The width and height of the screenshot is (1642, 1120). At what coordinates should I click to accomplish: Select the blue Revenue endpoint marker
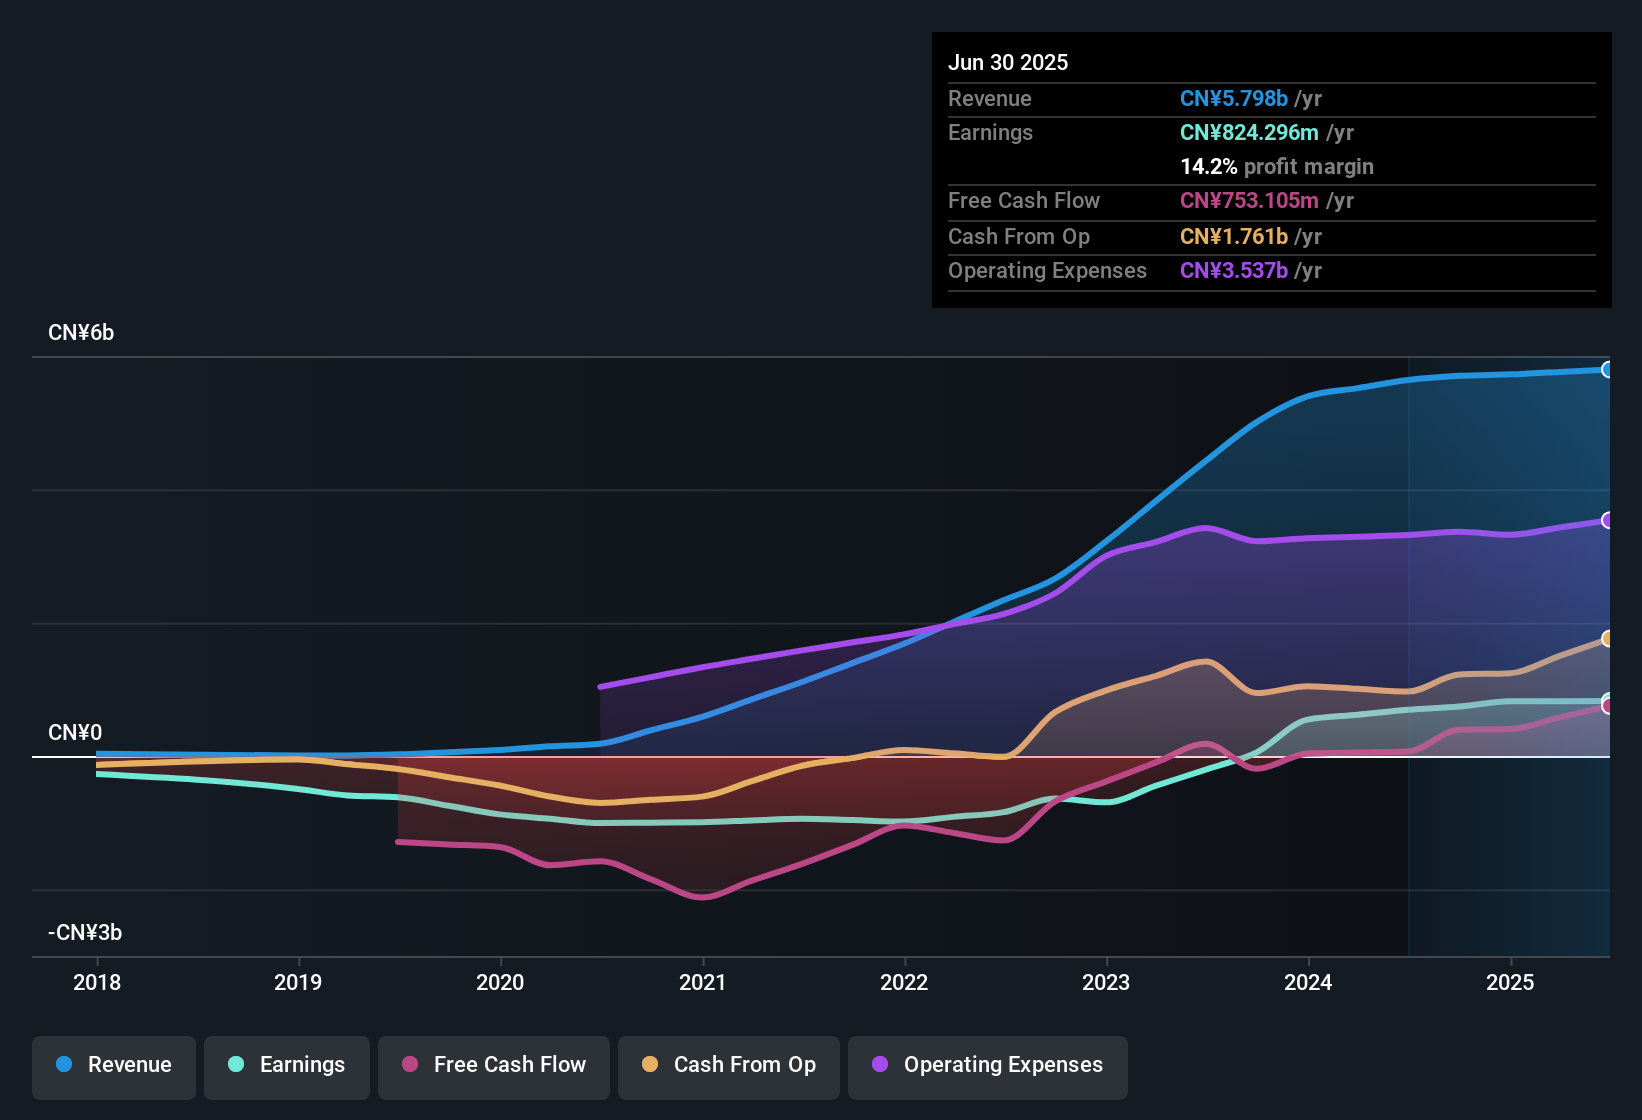[x=1608, y=370]
